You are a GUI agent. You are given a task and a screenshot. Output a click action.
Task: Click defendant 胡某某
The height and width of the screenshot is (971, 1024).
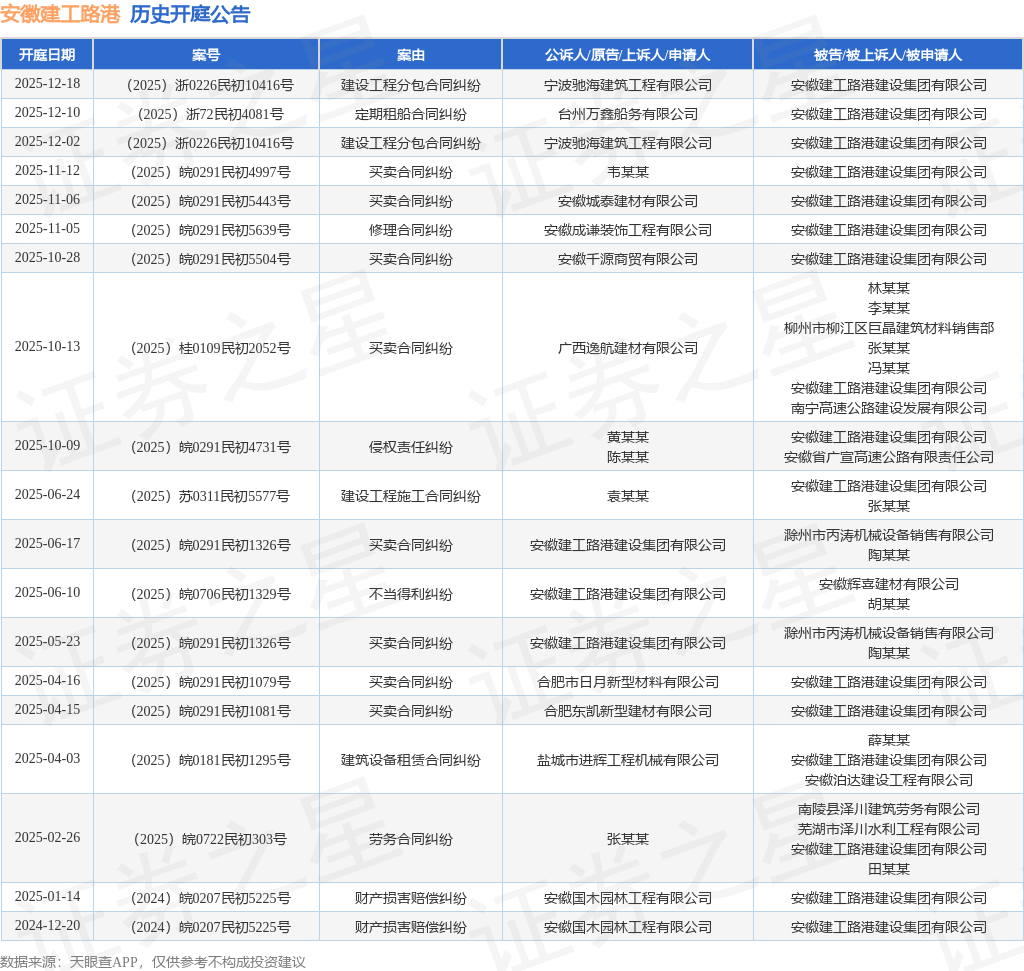888,604
